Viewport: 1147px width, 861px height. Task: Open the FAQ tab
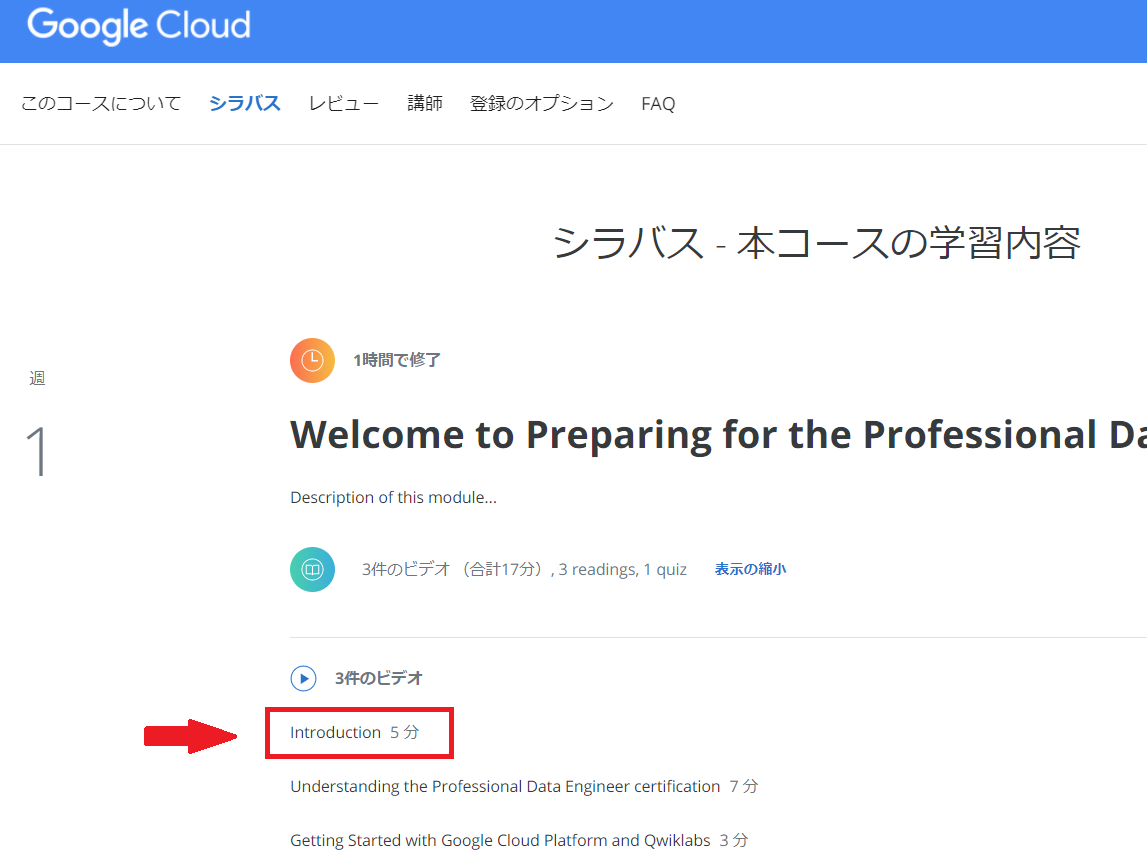(x=658, y=104)
